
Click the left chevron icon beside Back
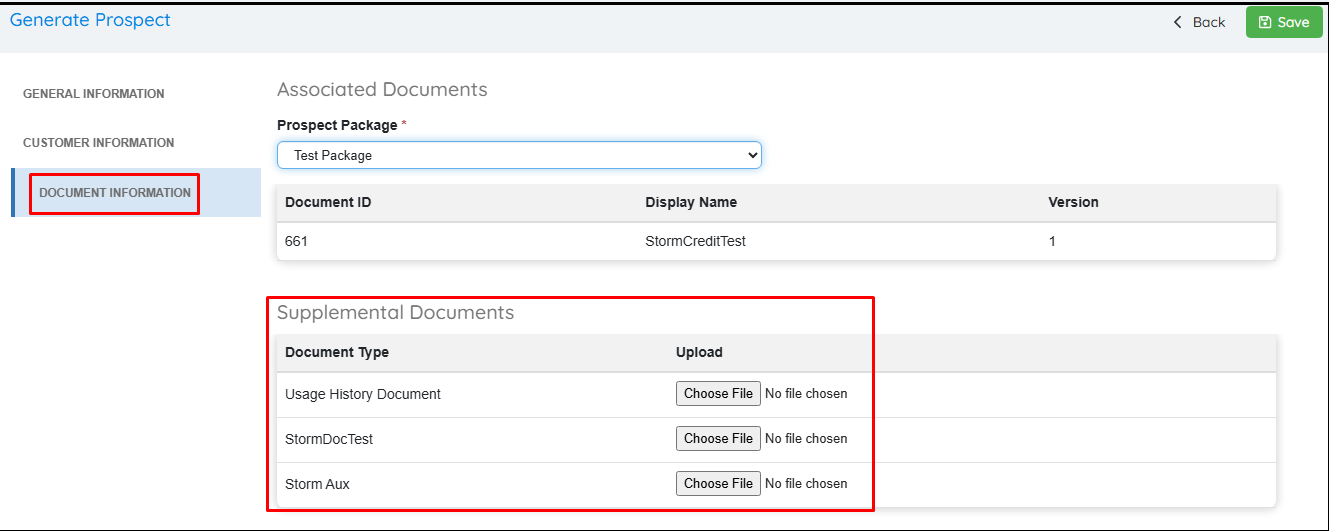1178,22
